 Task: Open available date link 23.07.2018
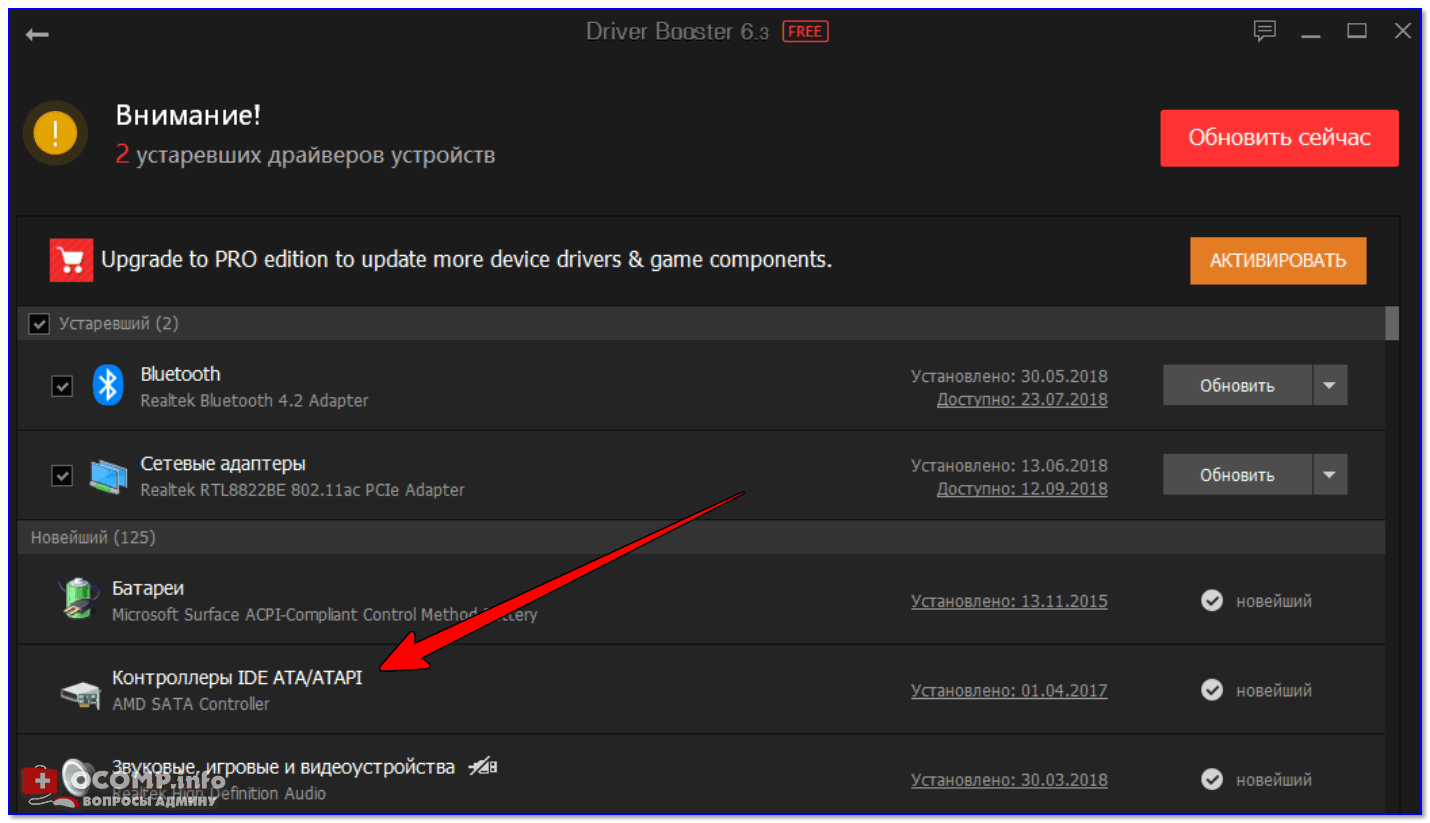(1021, 400)
